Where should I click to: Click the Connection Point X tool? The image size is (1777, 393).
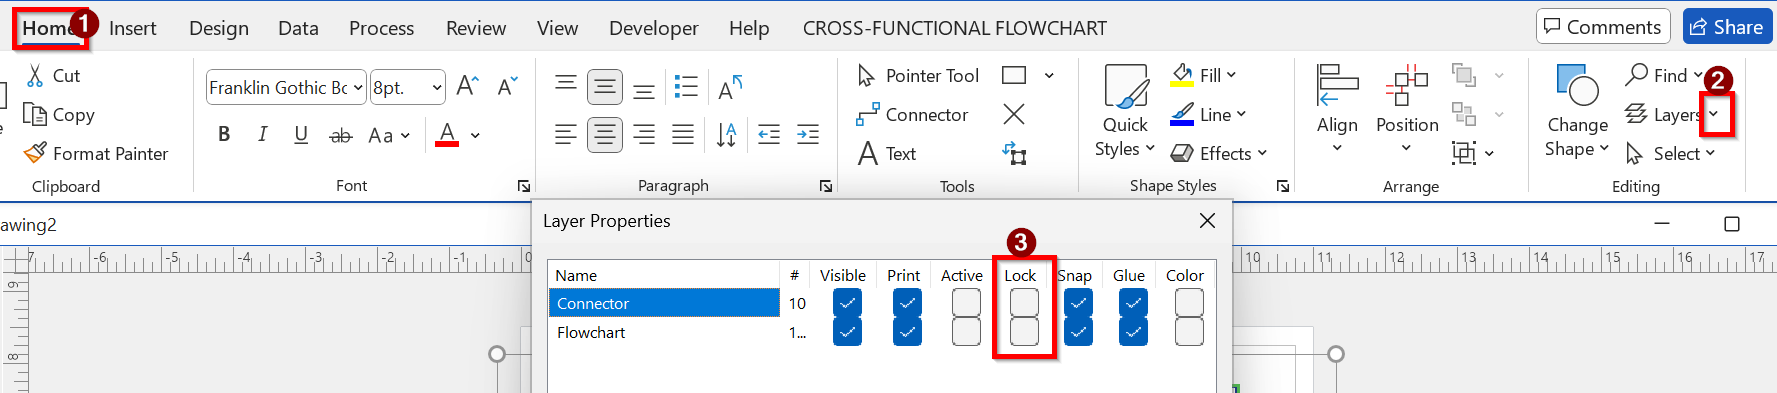pyautogui.click(x=1014, y=114)
